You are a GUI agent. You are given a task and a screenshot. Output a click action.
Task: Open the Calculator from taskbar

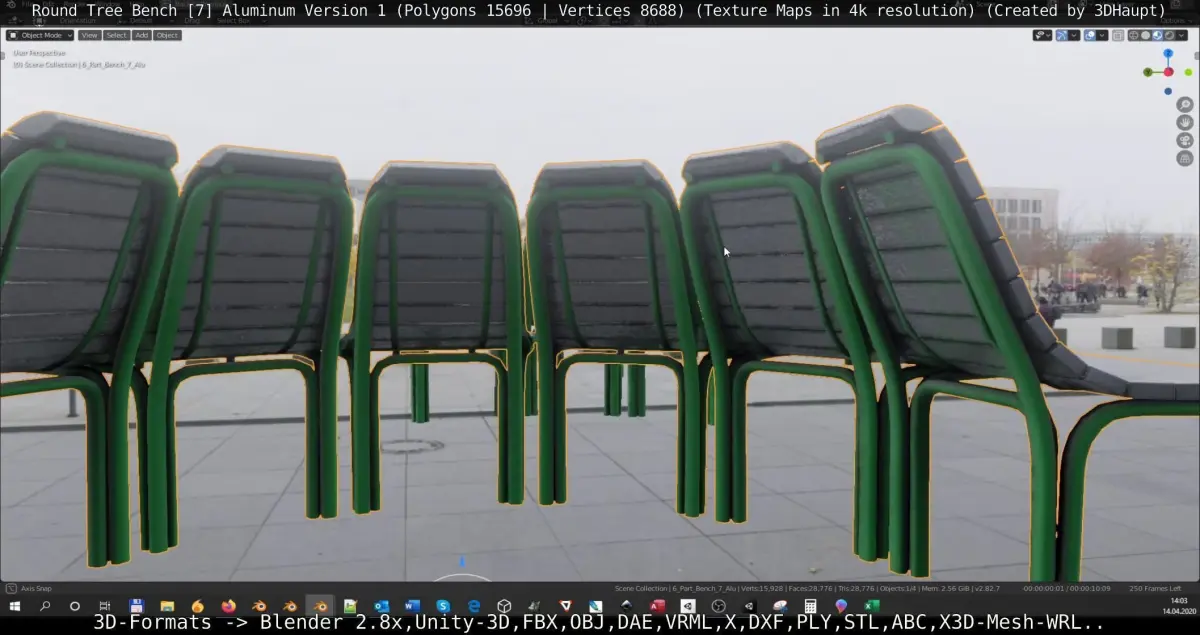click(x=810, y=606)
